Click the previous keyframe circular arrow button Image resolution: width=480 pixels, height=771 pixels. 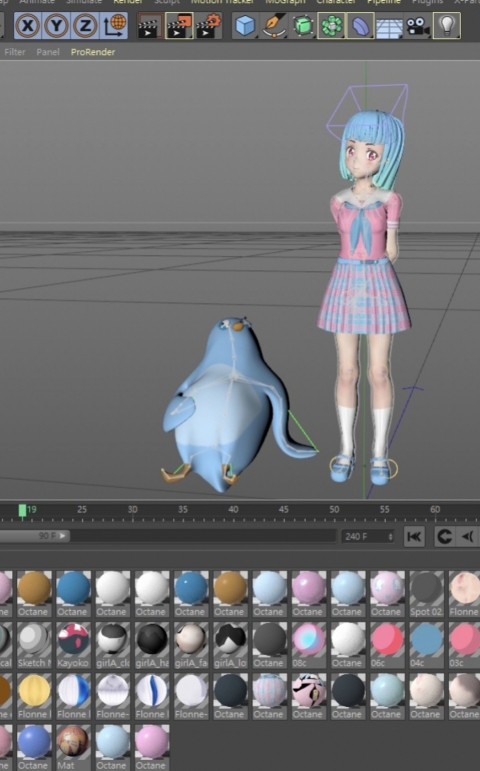coord(444,536)
